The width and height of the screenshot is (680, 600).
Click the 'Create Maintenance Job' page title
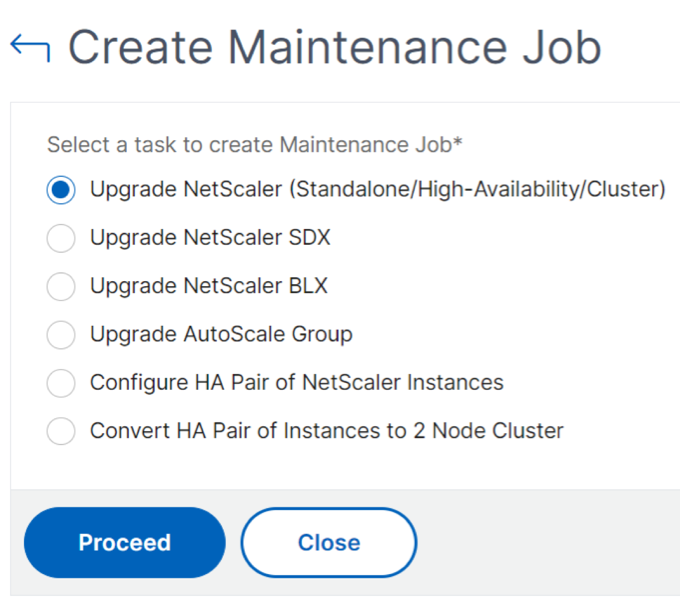[335, 47]
